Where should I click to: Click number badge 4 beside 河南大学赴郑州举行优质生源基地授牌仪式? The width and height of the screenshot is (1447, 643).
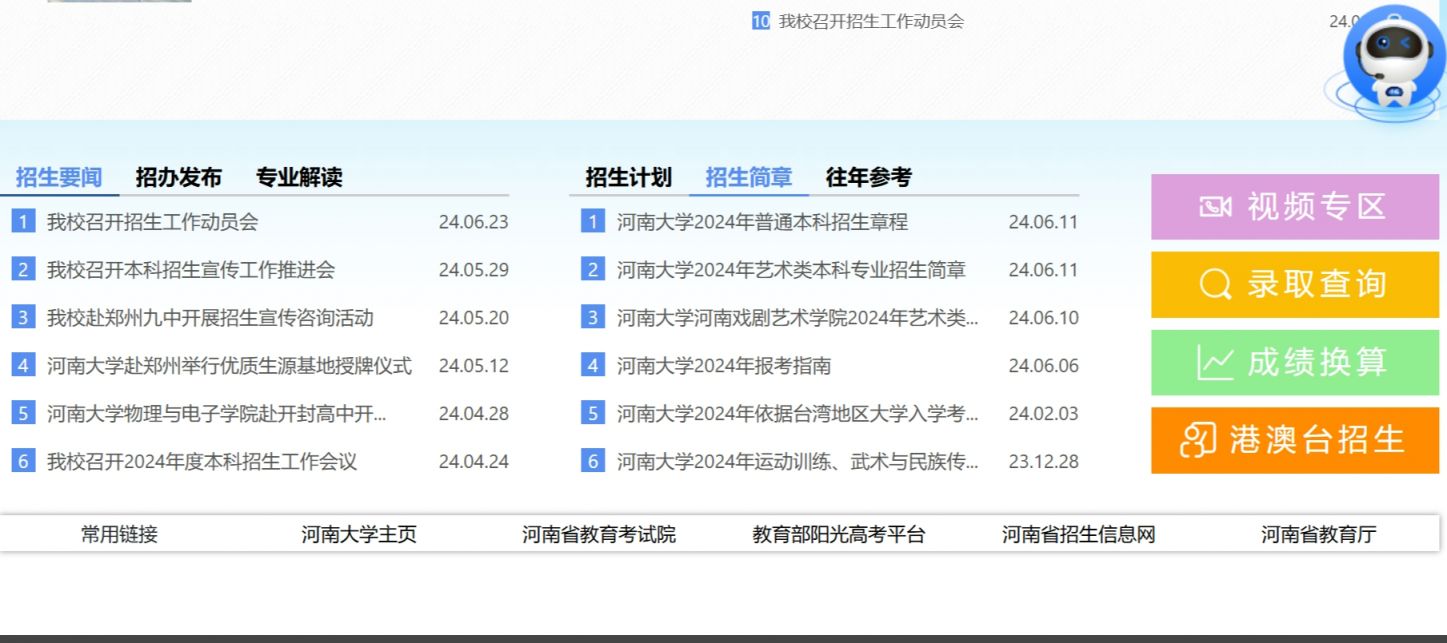click(x=23, y=365)
